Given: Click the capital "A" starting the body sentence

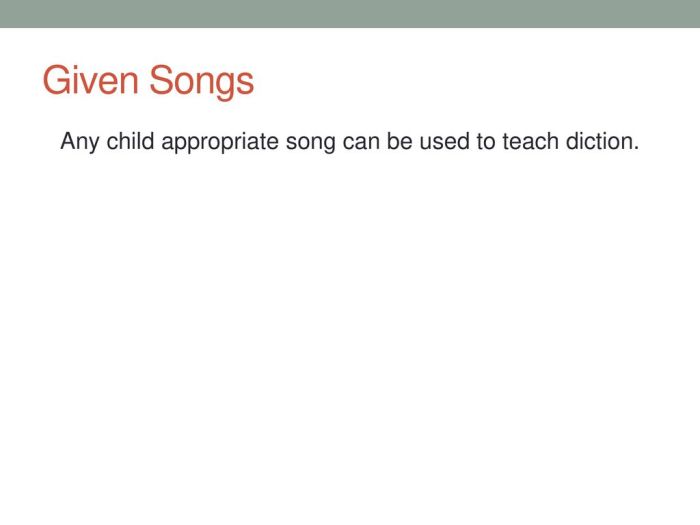Looking at the screenshot, I should (67, 141).
